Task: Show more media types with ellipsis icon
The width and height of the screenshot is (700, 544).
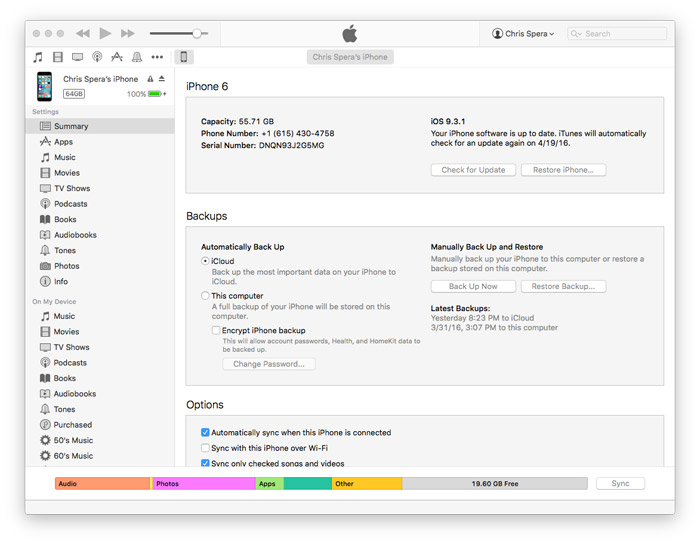Action: pyautogui.click(x=157, y=57)
